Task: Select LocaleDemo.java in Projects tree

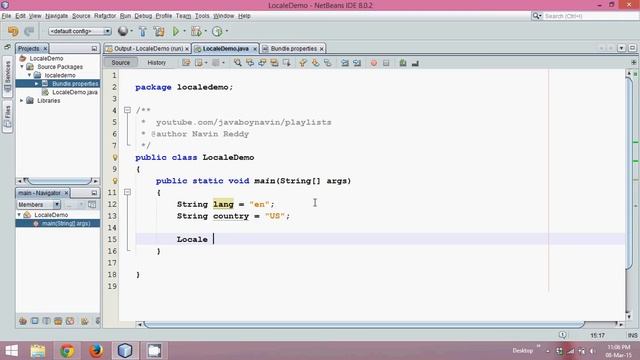Action: 75,92
